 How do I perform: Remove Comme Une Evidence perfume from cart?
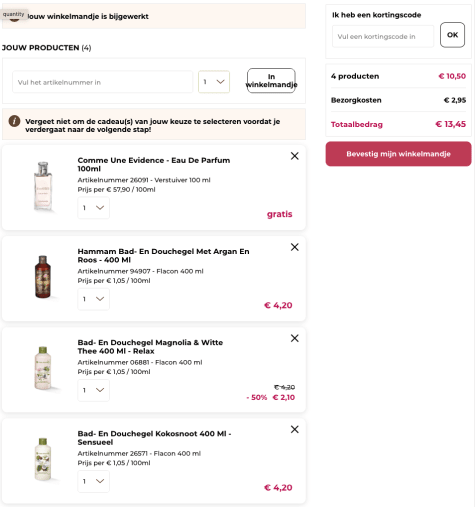(x=294, y=156)
